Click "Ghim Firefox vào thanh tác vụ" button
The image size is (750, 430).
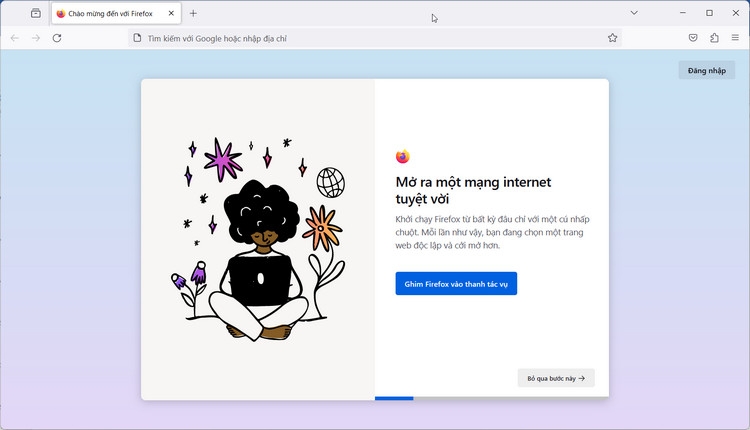coord(456,284)
